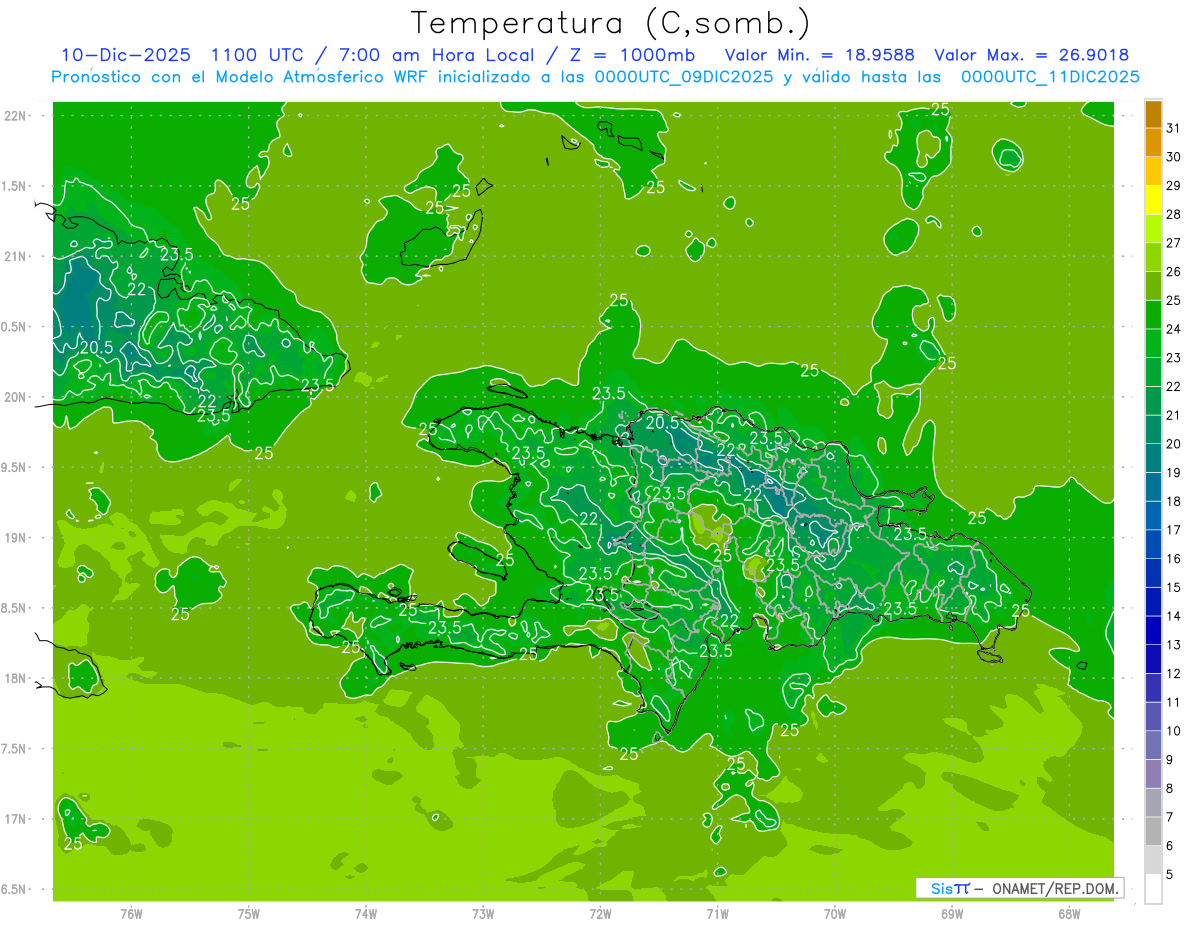Click the color scale swatch between 30 and 31
Image resolution: width=1200 pixels, height=927 pixels.
click(x=1153, y=142)
